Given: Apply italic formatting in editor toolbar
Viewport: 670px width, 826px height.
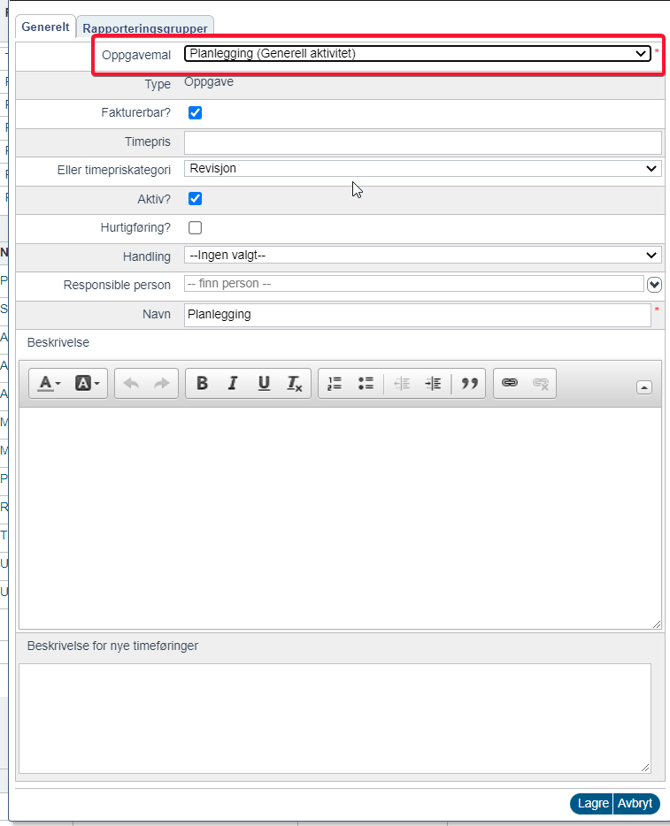Looking at the screenshot, I should tap(233, 384).
